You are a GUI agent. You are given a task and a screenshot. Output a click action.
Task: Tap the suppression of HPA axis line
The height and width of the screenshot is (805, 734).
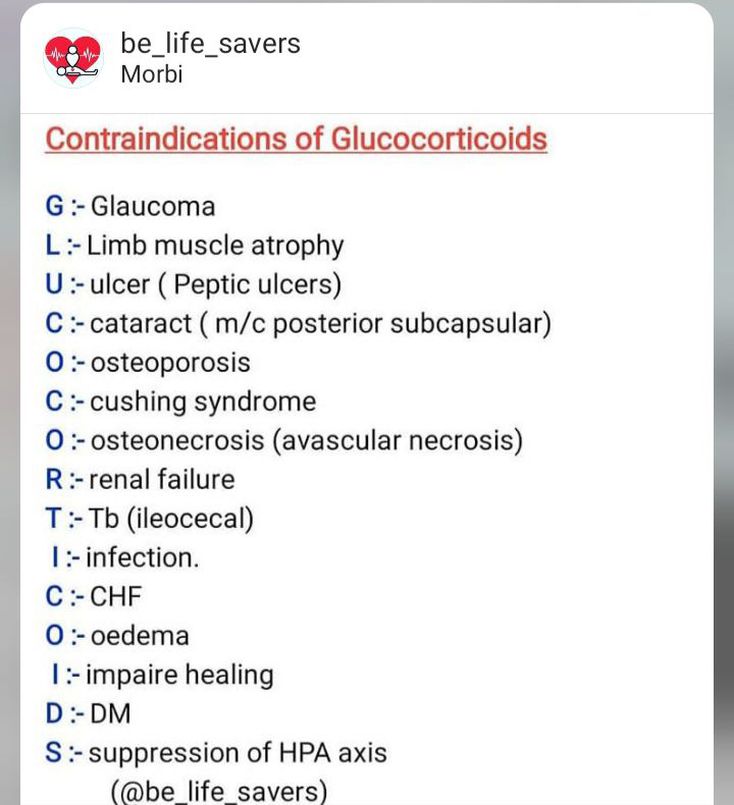[216, 752]
